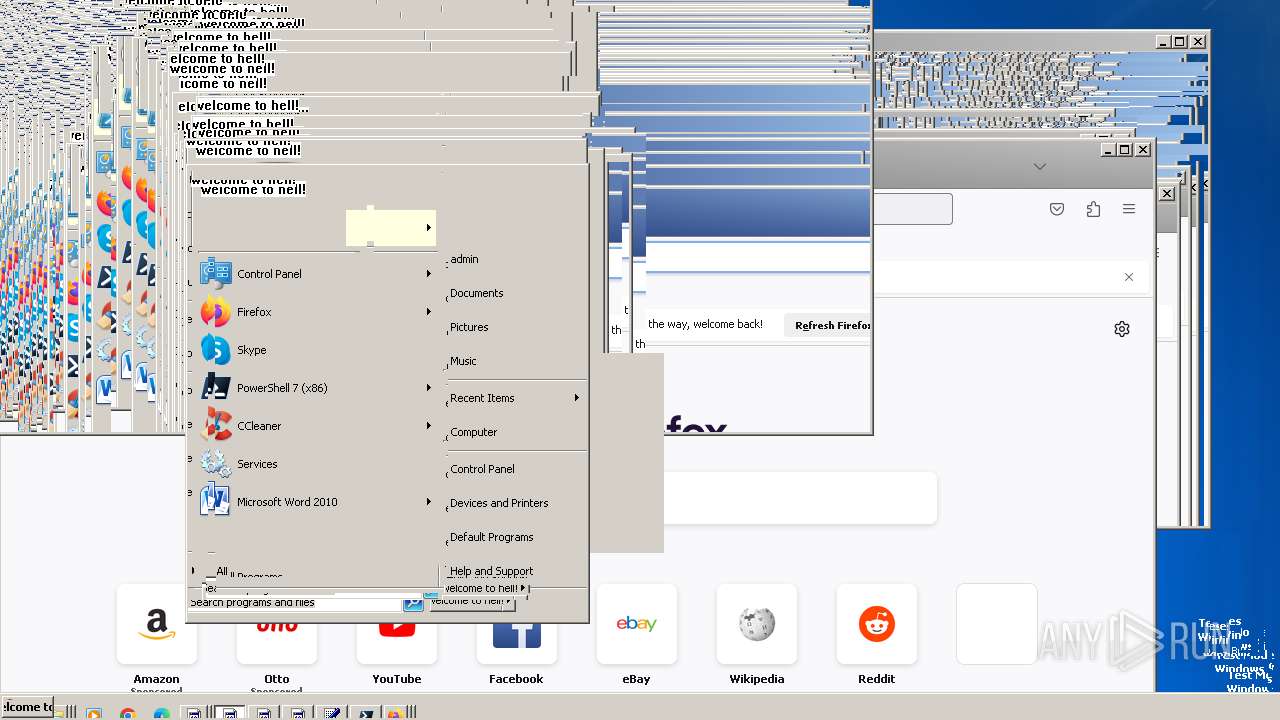Open Documents from the Start menu
The width and height of the screenshot is (1280, 720).
click(476, 293)
